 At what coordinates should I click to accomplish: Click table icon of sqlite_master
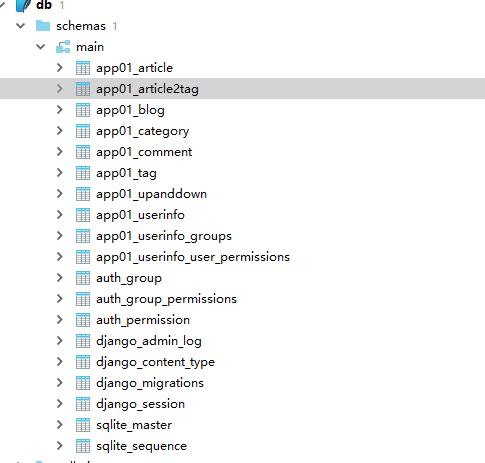click(83, 425)
